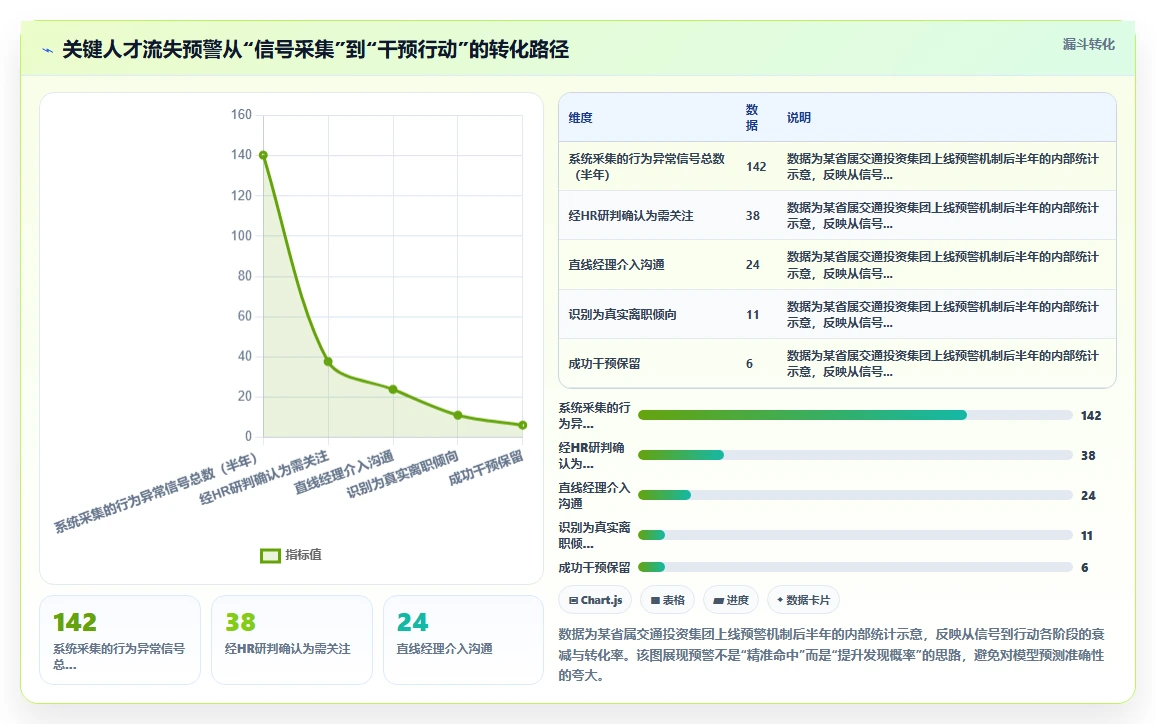Click progress label 经HR研判确认为...
1156x724 pixels.
591,456
